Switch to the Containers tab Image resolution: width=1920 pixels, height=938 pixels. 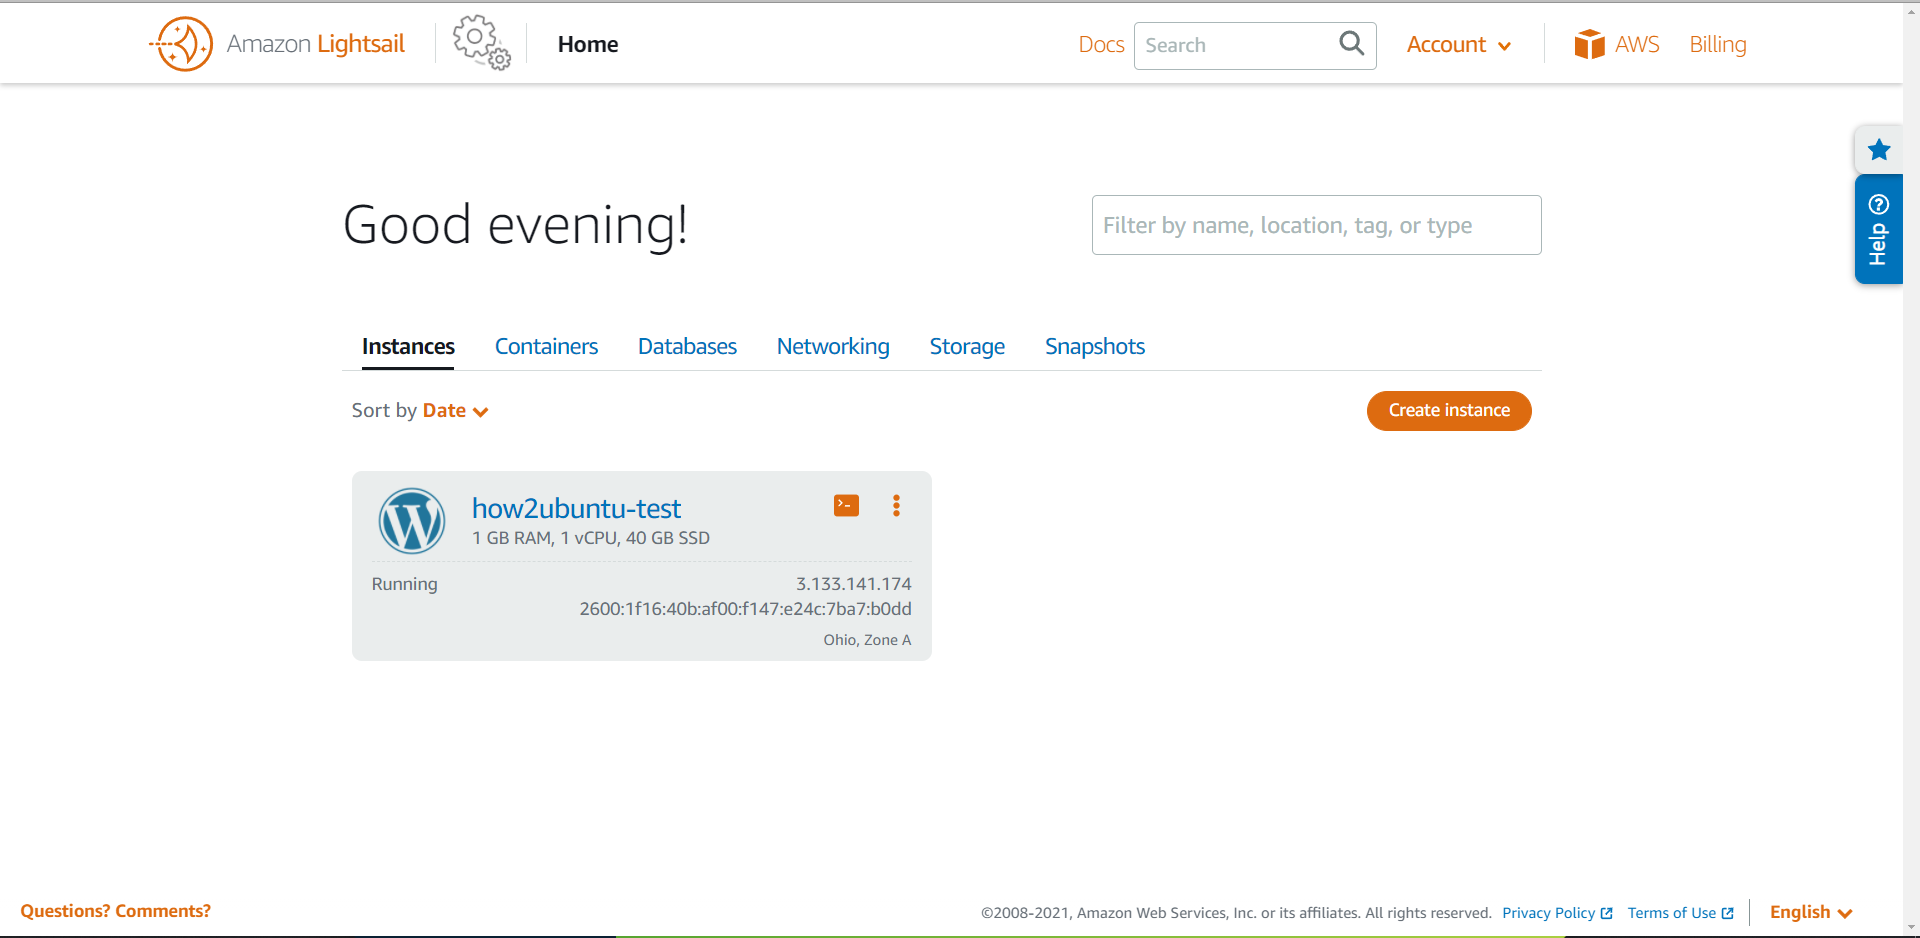click(546, 346)
